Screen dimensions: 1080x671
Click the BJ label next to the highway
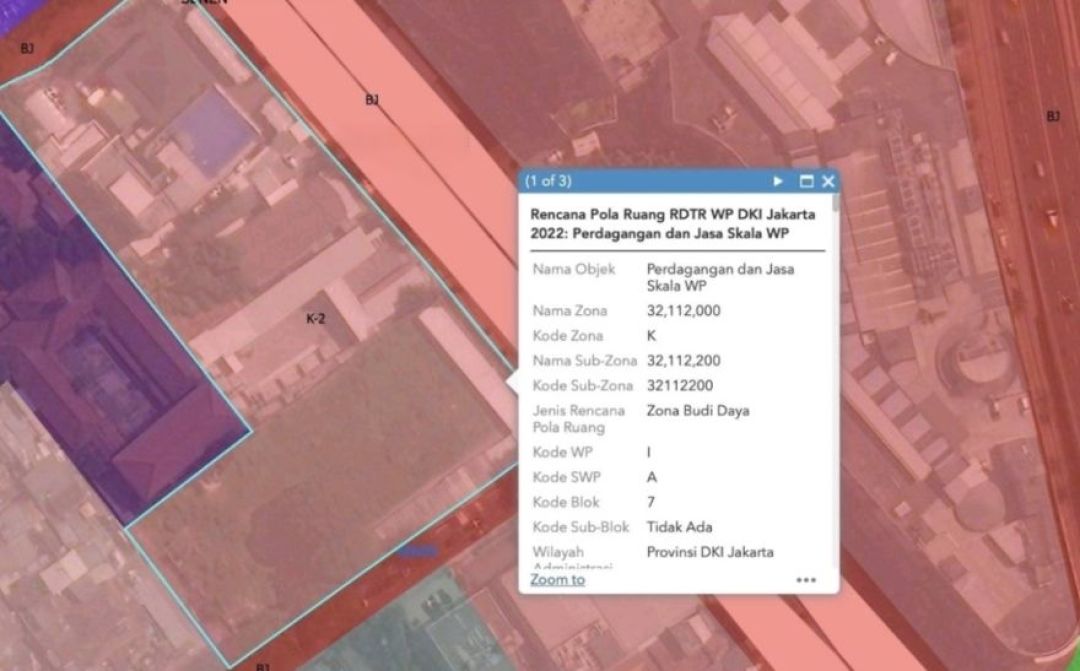click(x=1053, y=117)
